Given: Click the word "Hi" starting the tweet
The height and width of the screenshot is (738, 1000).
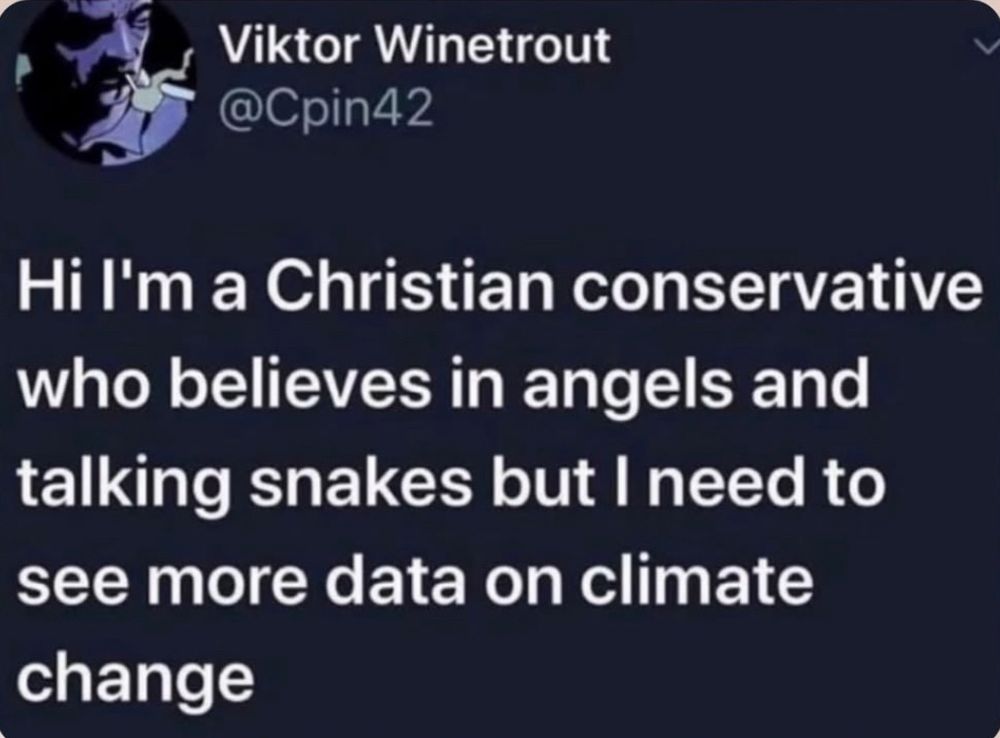Looking at the screenshot, I should point(46,291).
